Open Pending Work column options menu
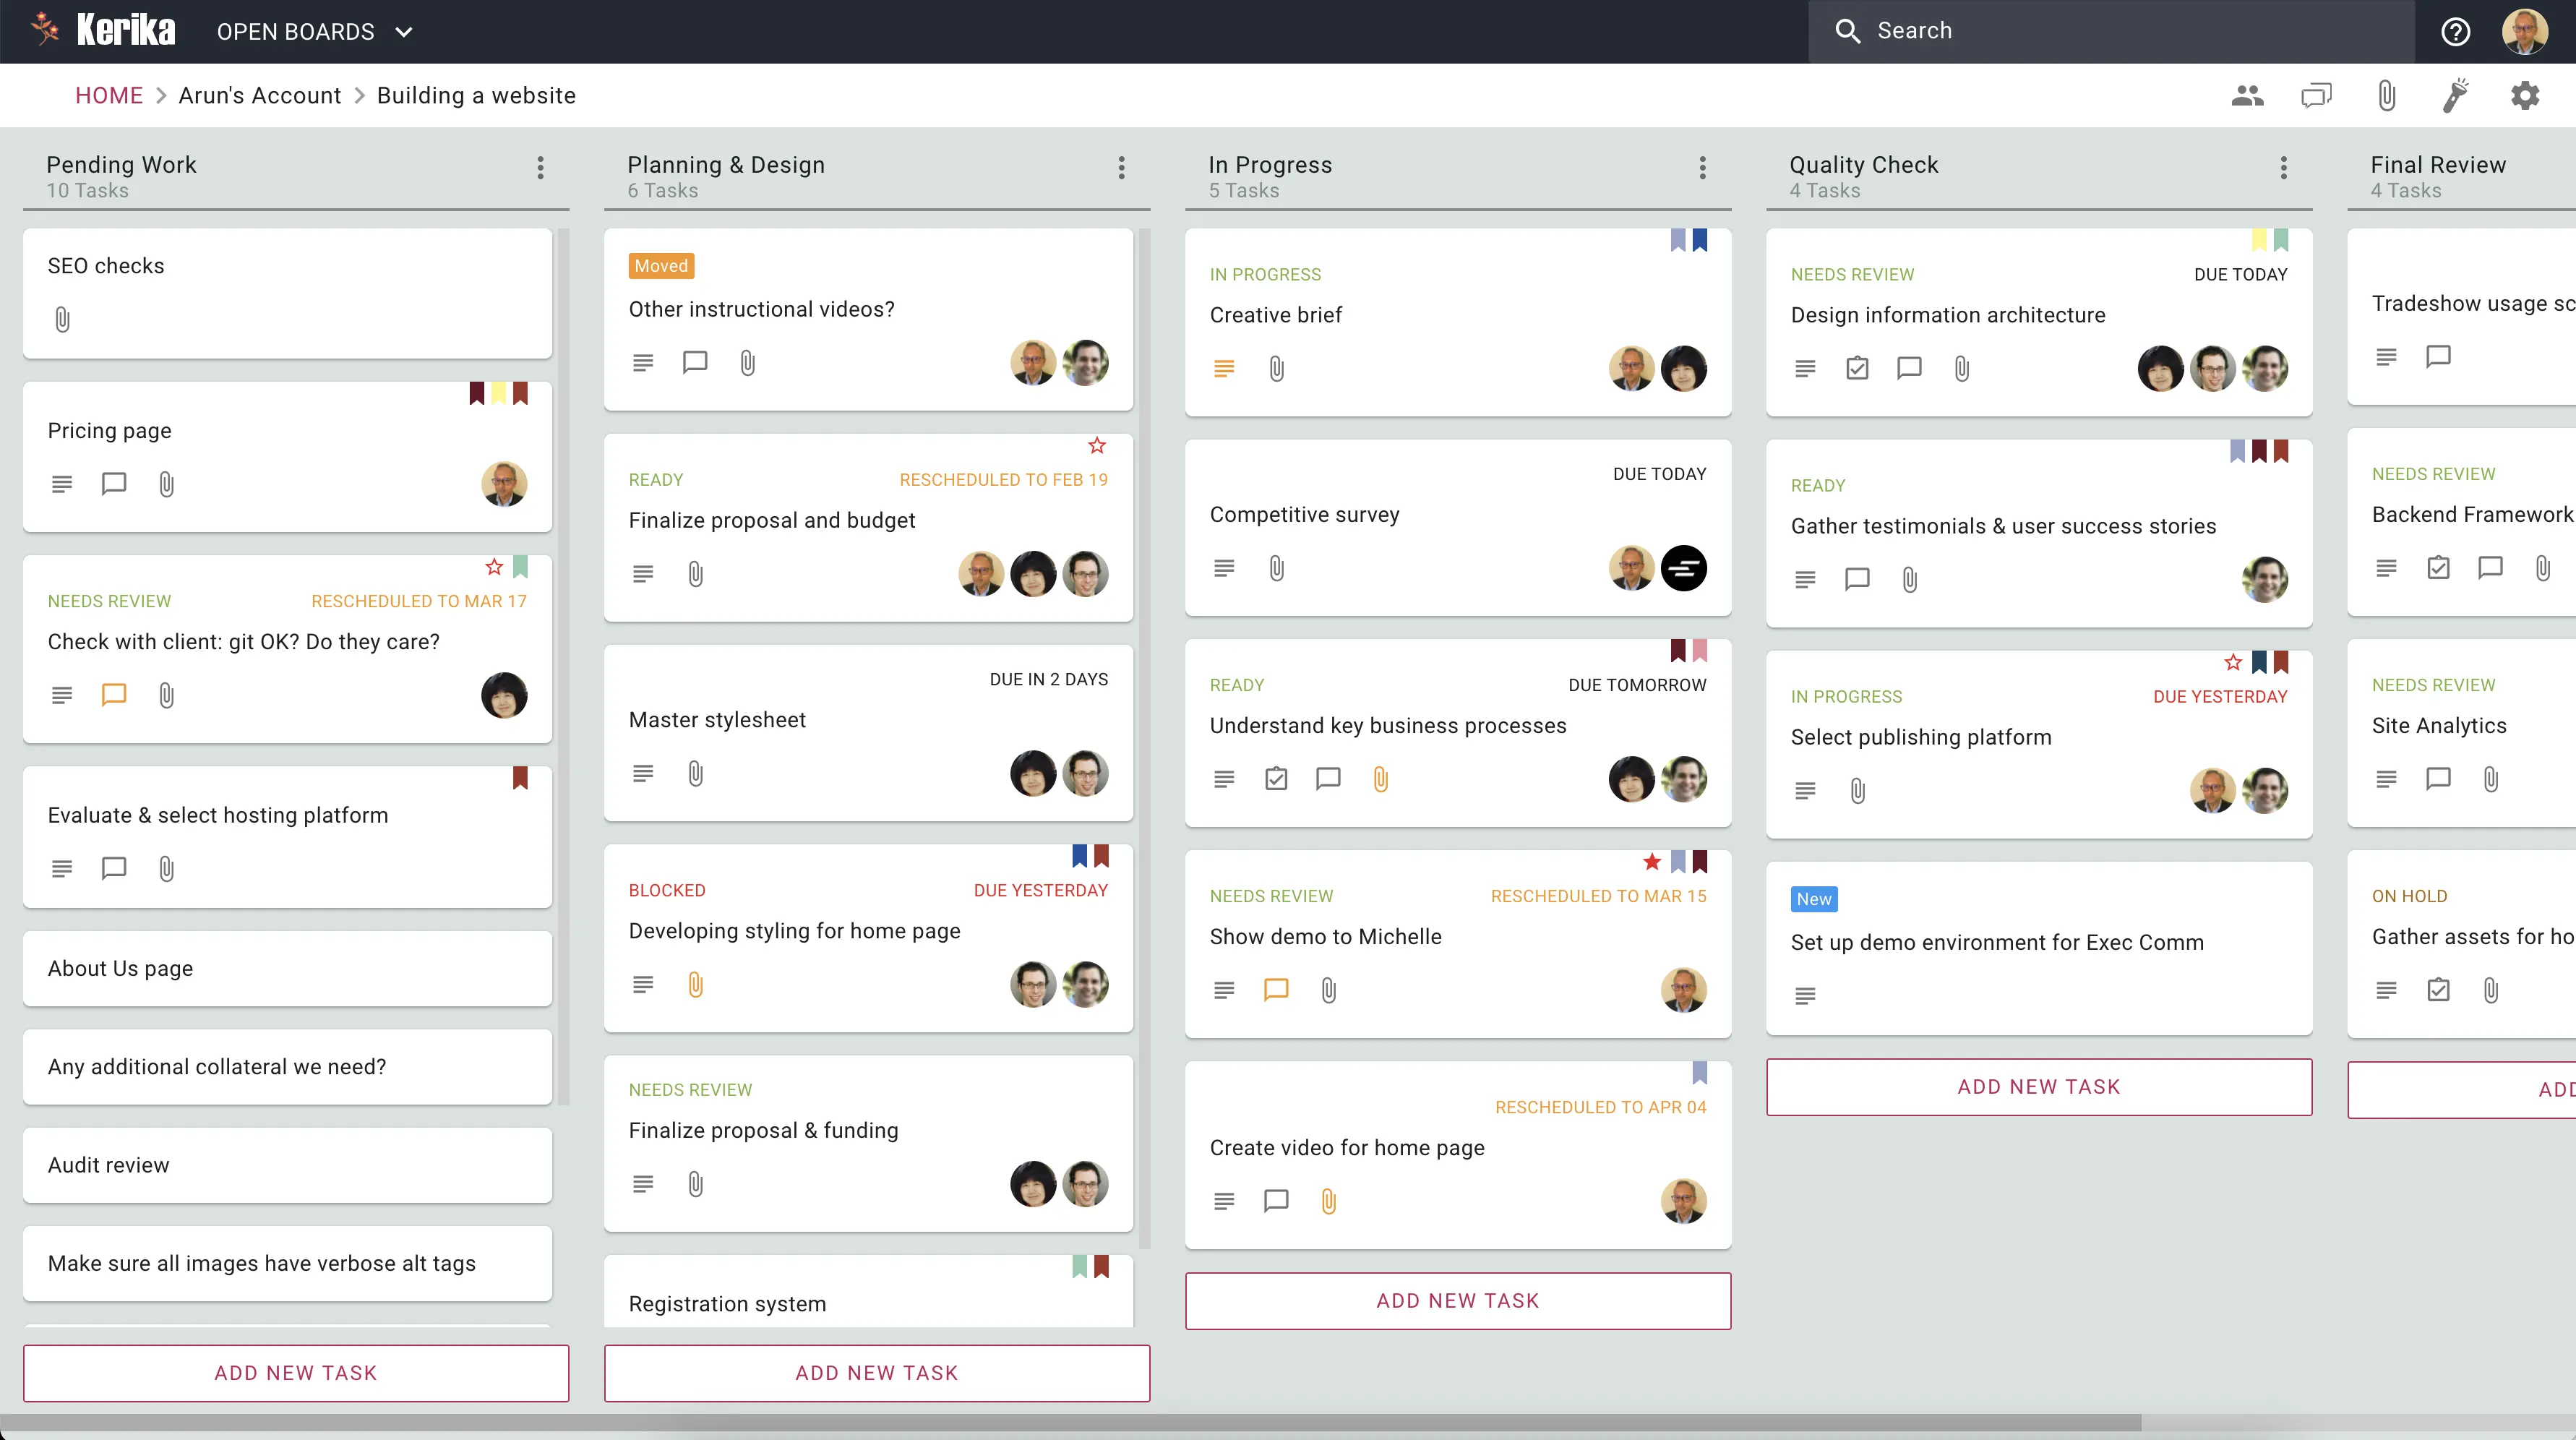Image resolution: width=2576 pixels, height=1440 pixels. (x=540, y=168)
